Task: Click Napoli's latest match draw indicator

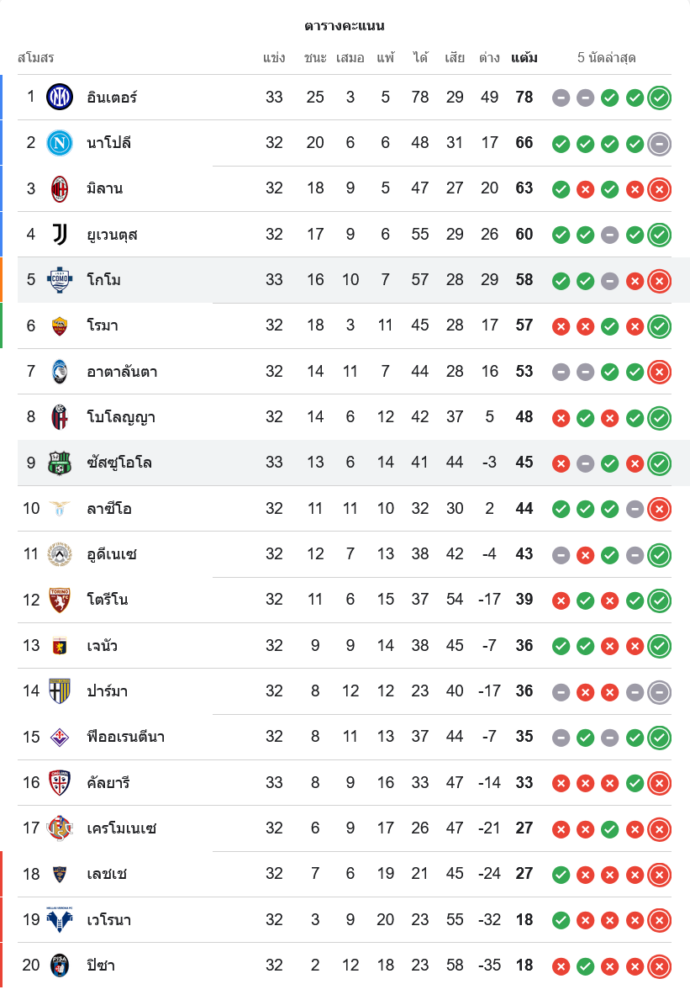Action: coord(659,143)
